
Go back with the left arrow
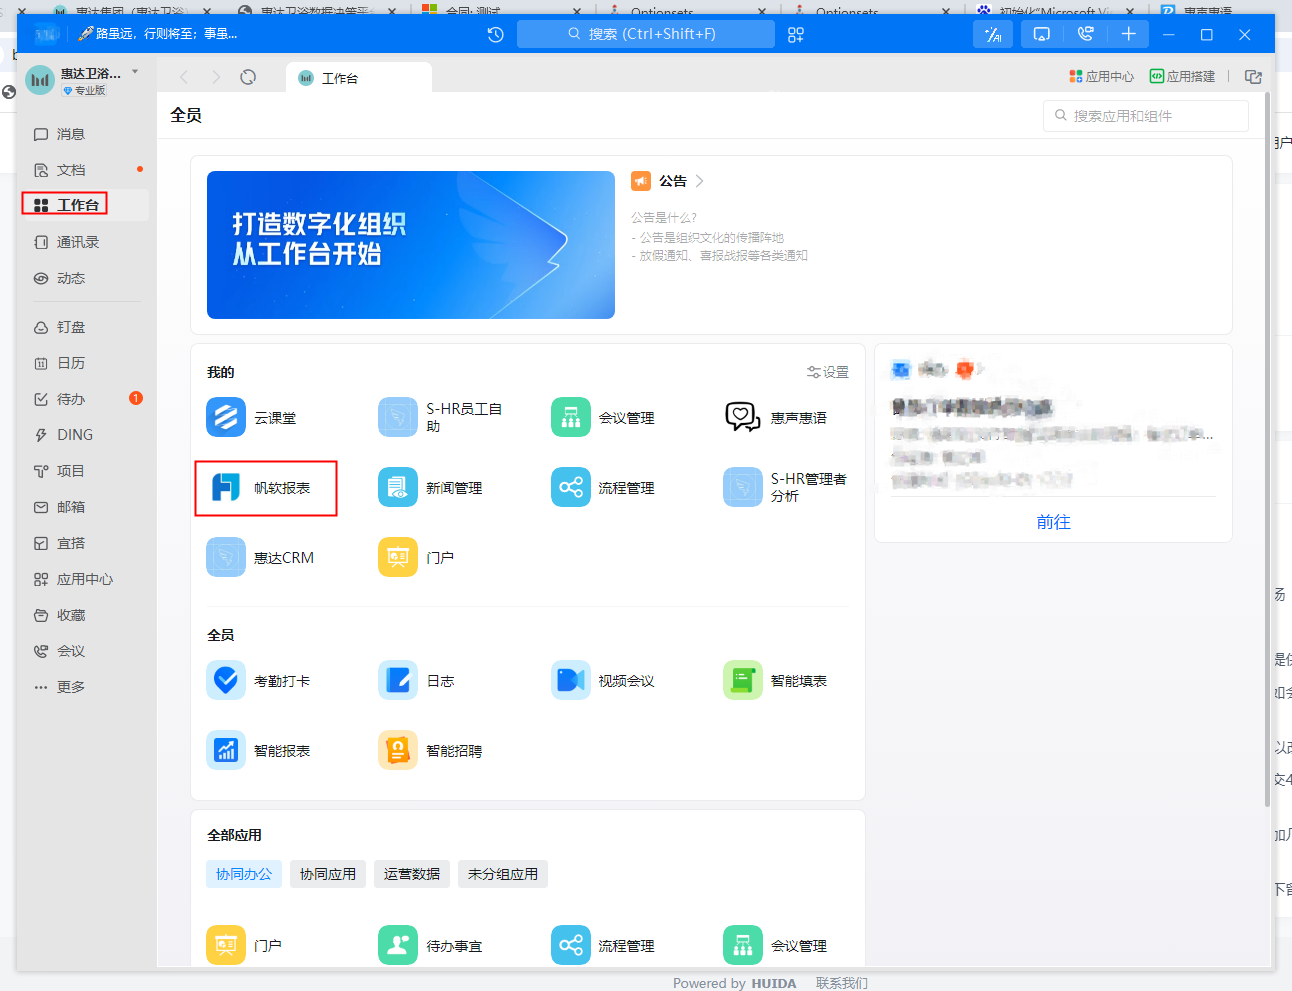pyautogui.click(x=184, y=77)
